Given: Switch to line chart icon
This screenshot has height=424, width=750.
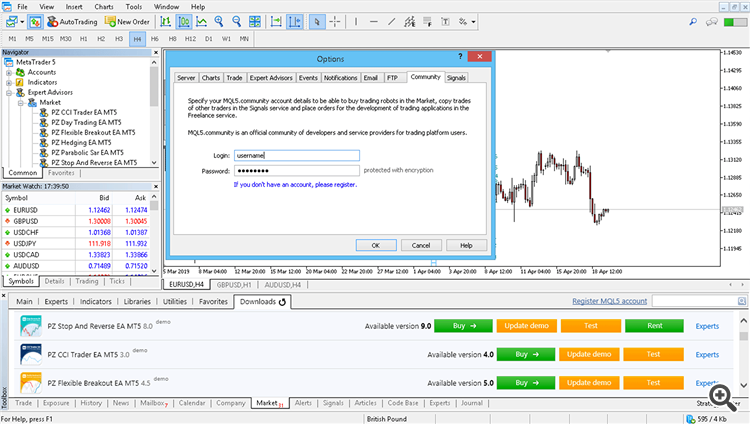Looking at the screenshot, I should click(201, 22).
